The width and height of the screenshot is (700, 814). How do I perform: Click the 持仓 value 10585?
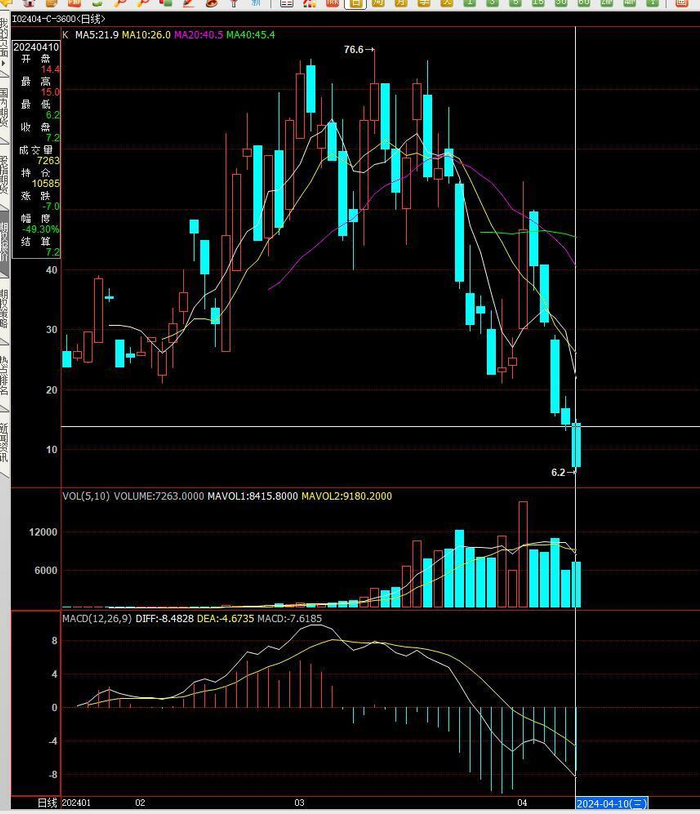46,183
